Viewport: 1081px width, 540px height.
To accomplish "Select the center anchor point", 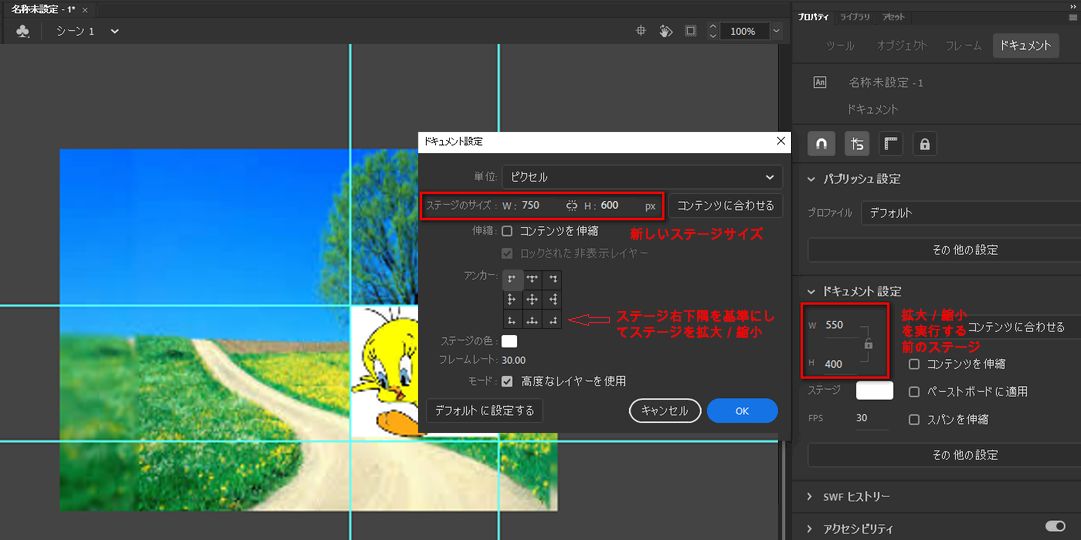I will (532, 299).
